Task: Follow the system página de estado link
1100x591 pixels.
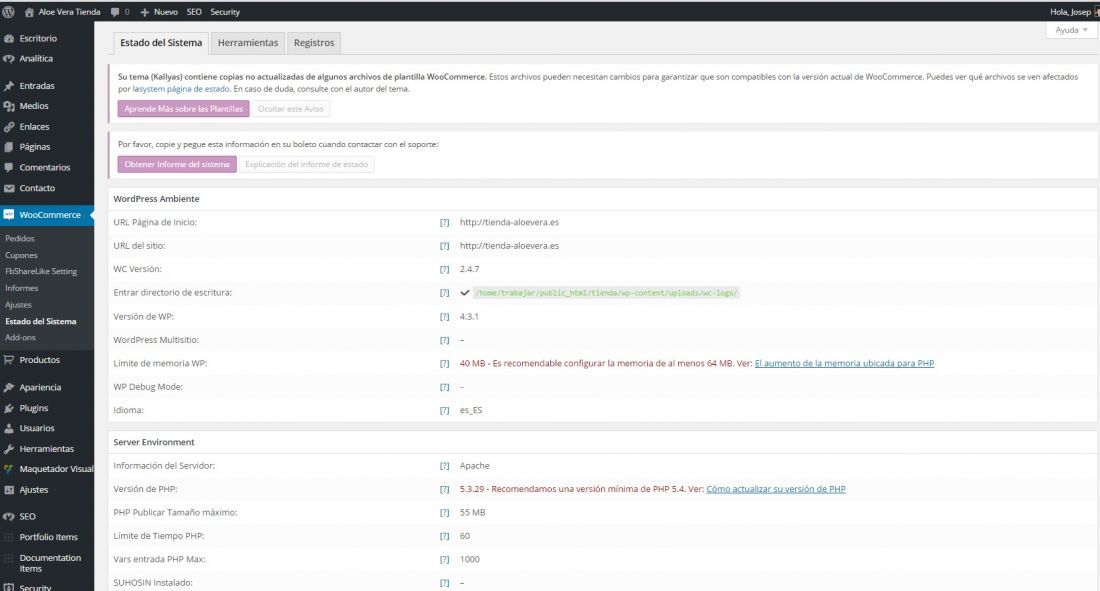Action: click(185, 89)
